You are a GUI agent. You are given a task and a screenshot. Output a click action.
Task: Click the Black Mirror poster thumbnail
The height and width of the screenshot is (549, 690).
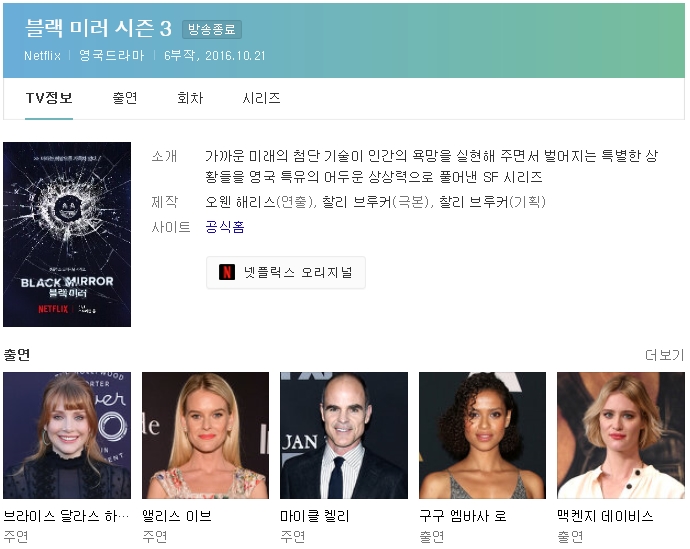67,234
